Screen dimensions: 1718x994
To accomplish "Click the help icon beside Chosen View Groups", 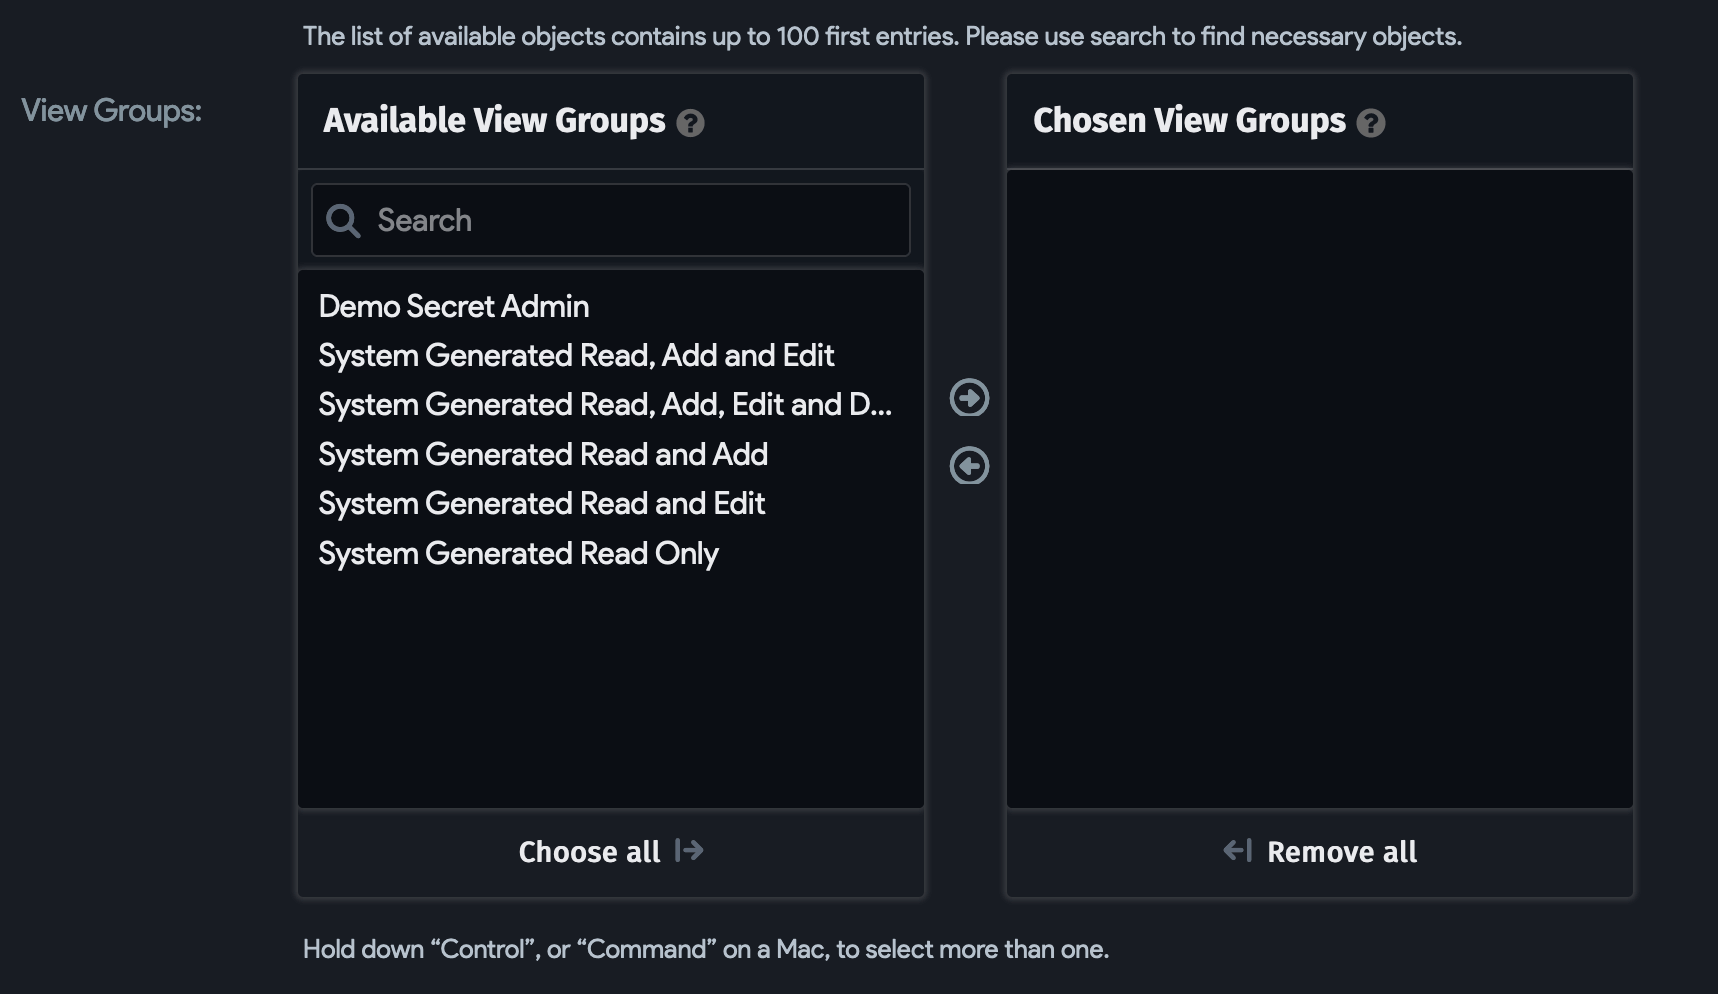I will click(x=1370, y=123).
